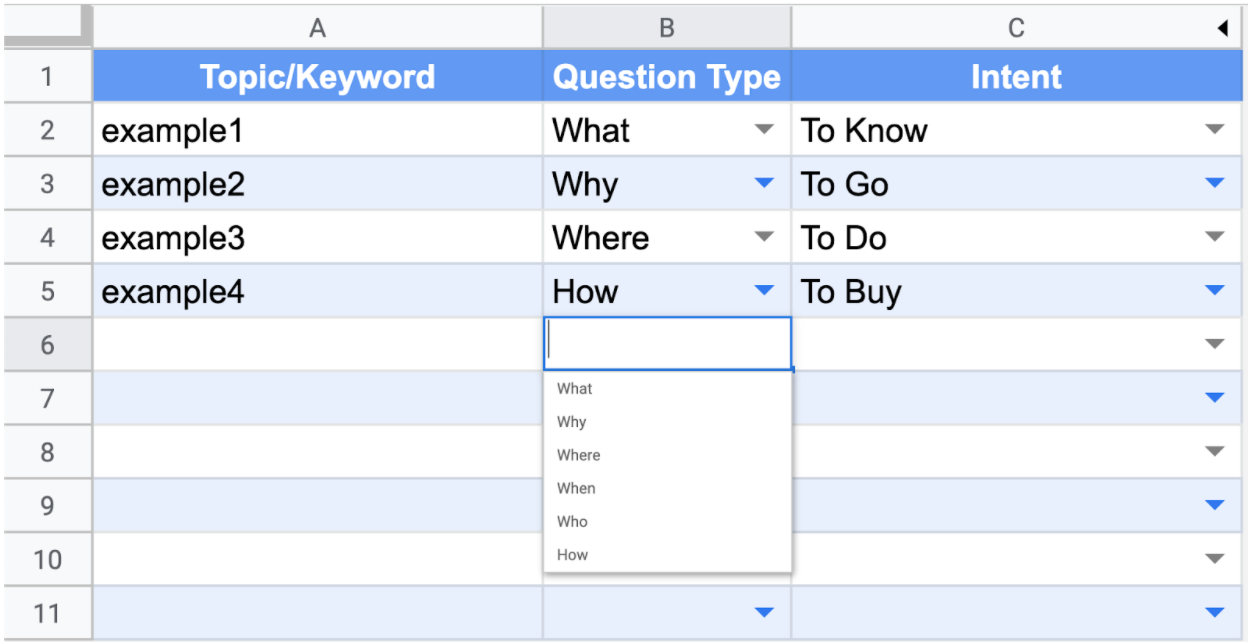Open dropdown arrow in cell B4 showing Where

click(x=764, y=238)
